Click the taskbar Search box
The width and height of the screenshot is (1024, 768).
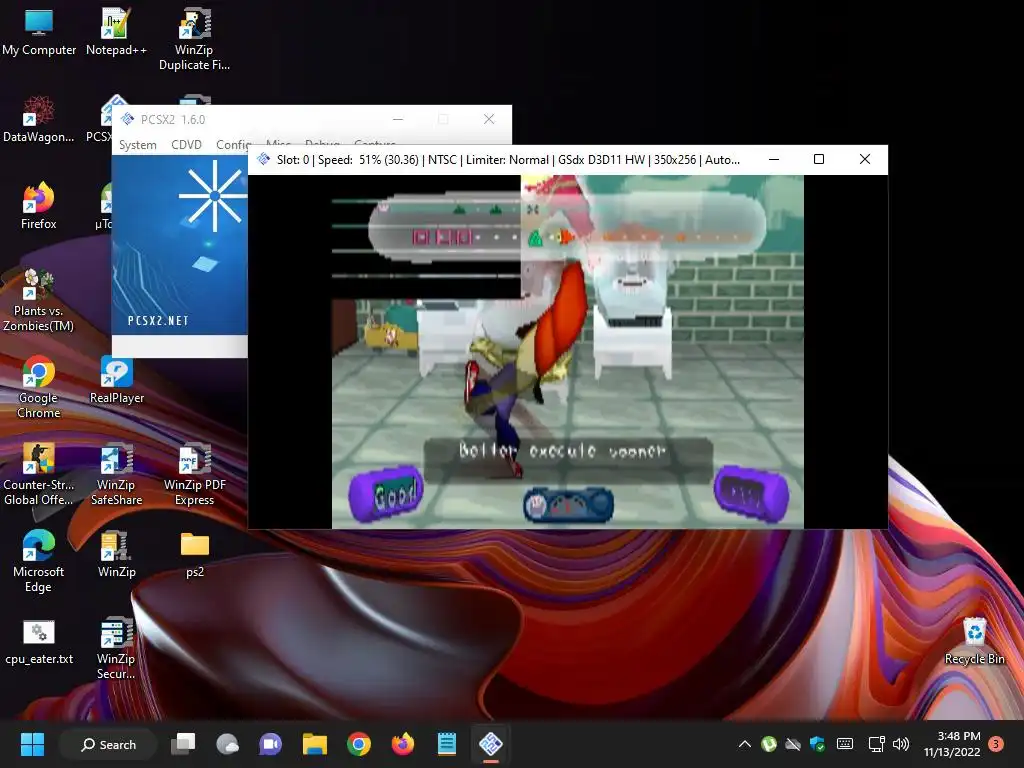point(108,744)
